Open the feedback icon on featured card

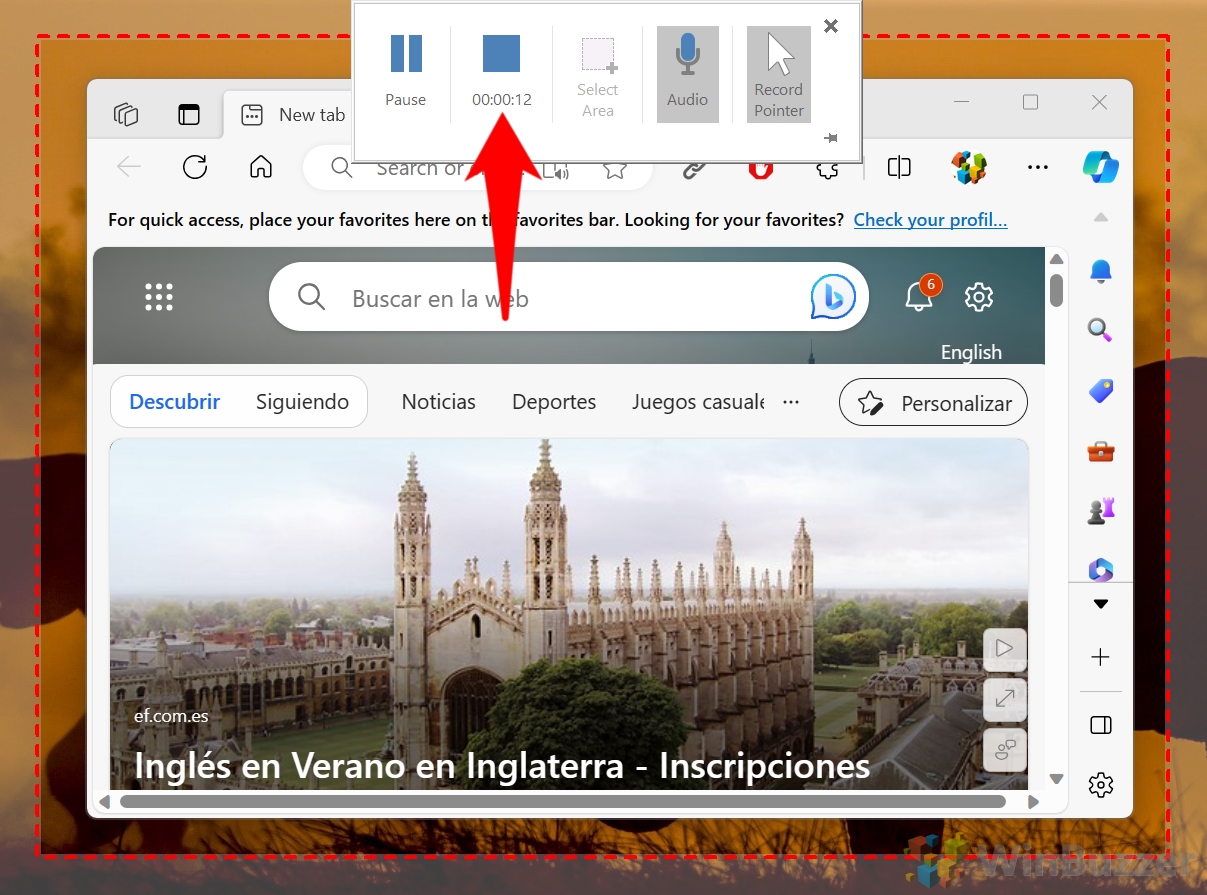point(1005,748)
